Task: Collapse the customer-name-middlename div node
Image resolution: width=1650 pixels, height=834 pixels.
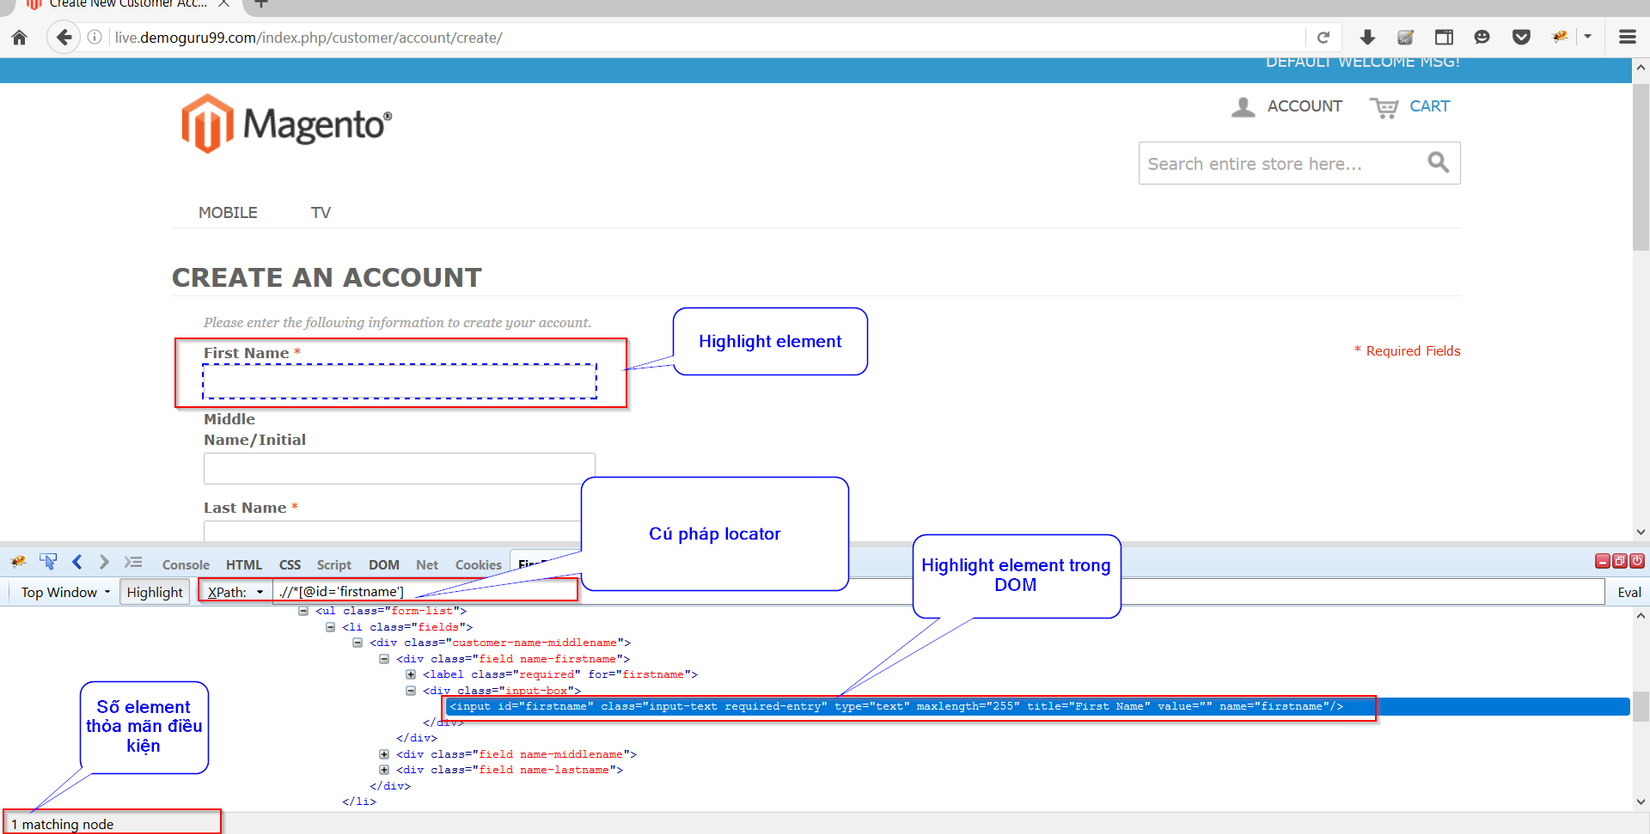Action: (357, 643)
